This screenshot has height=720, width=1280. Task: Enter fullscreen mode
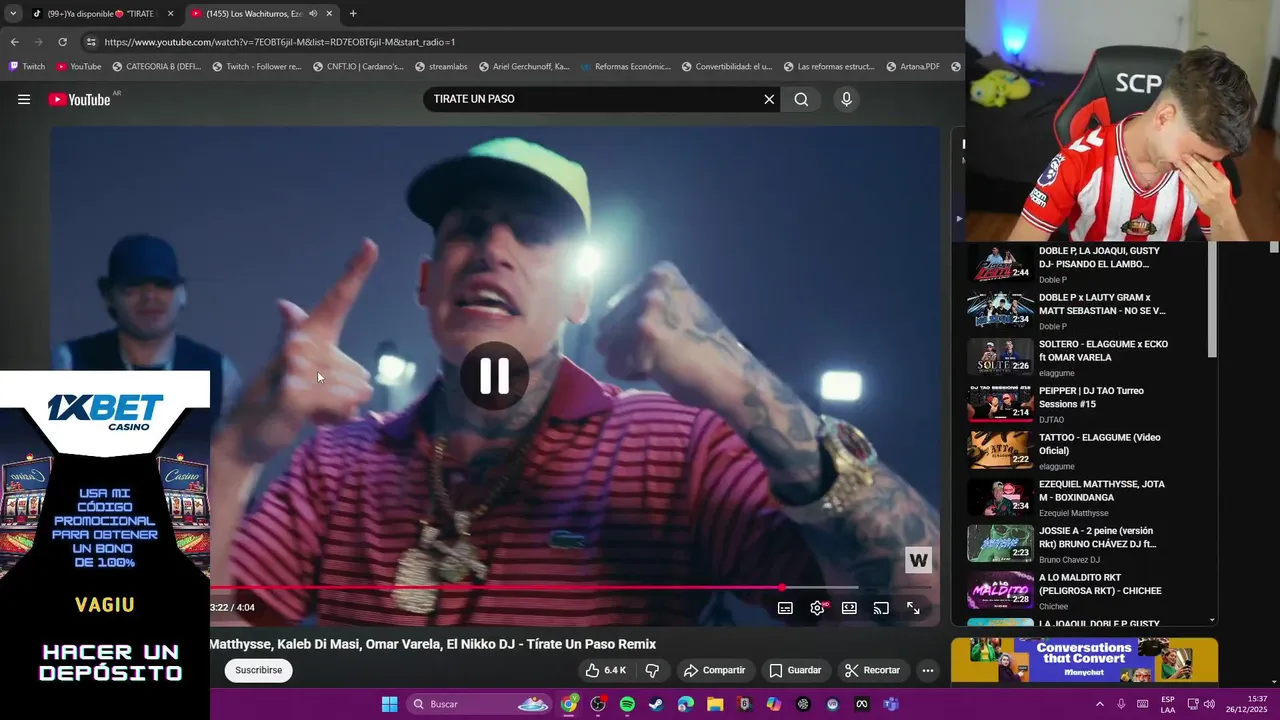[x=913, y=608]
